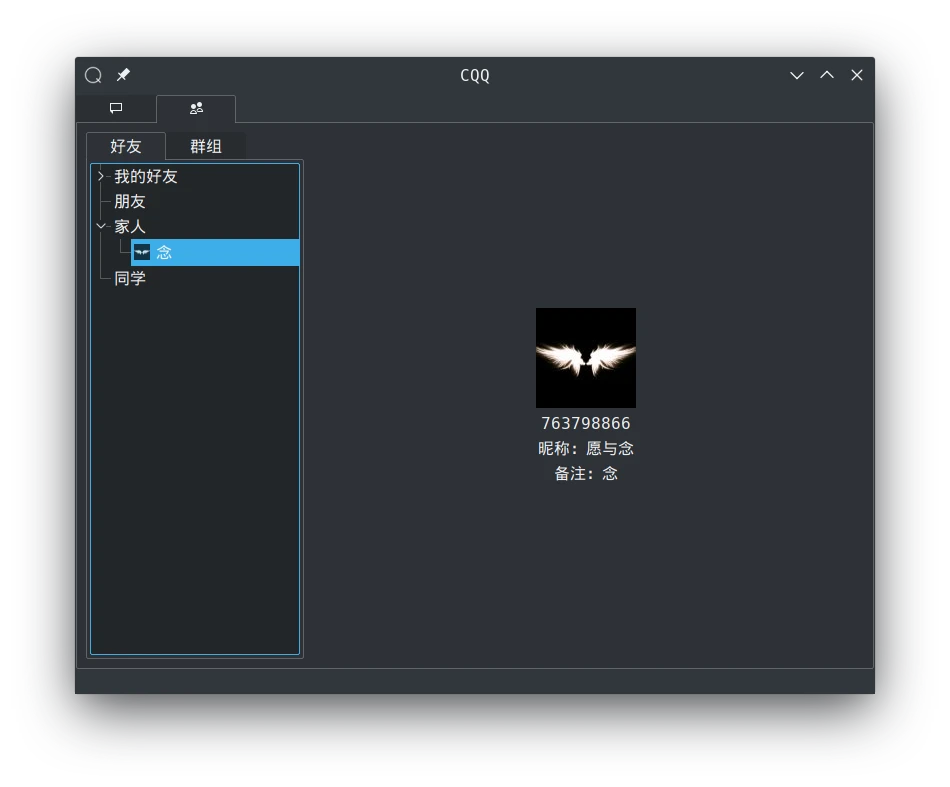Maximize the CQQ window
Screen dimensions: 950x787
click(827, 75)
